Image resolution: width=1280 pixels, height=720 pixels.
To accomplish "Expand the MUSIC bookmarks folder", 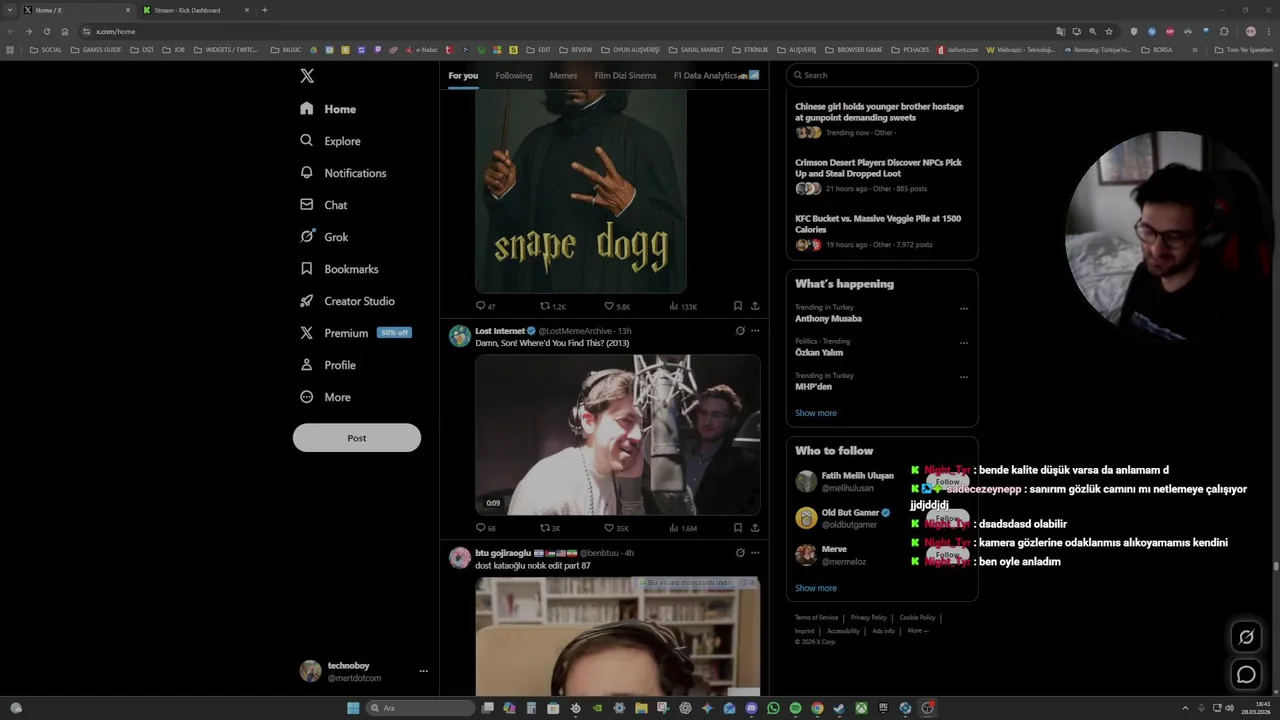I will (286, 49).
